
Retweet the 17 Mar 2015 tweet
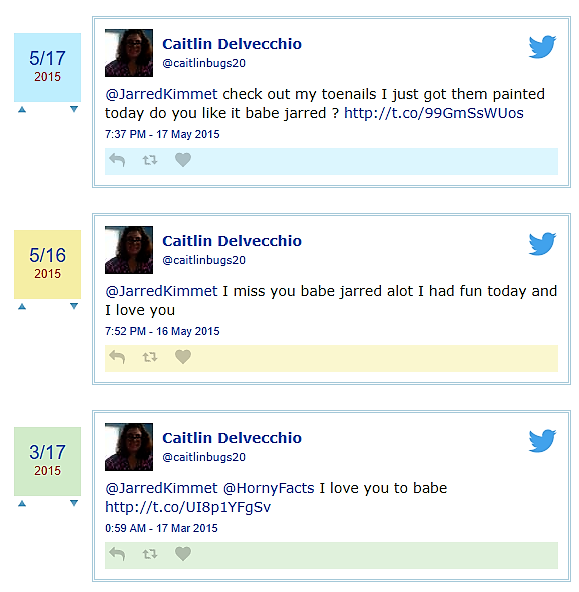[x=150, y=554]
